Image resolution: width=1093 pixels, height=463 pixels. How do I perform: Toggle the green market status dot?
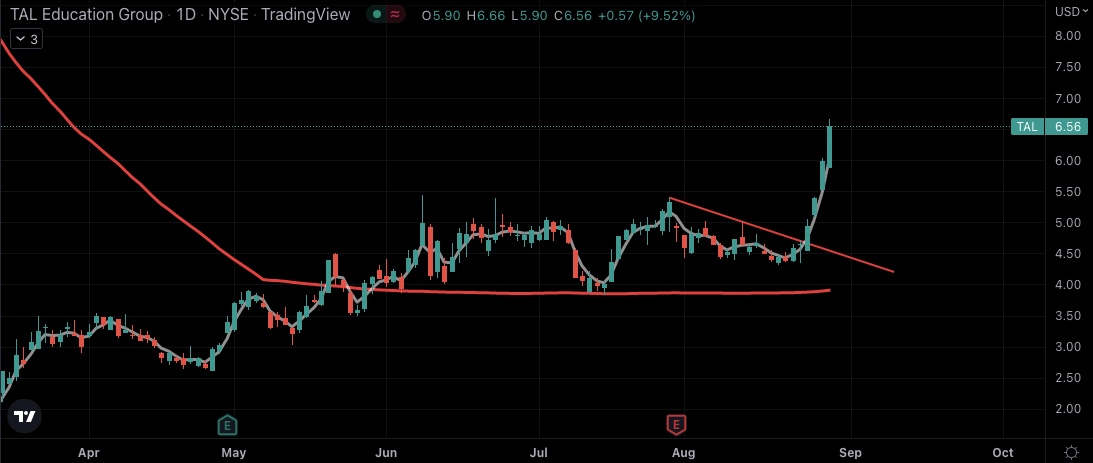(x=377, y=15)
